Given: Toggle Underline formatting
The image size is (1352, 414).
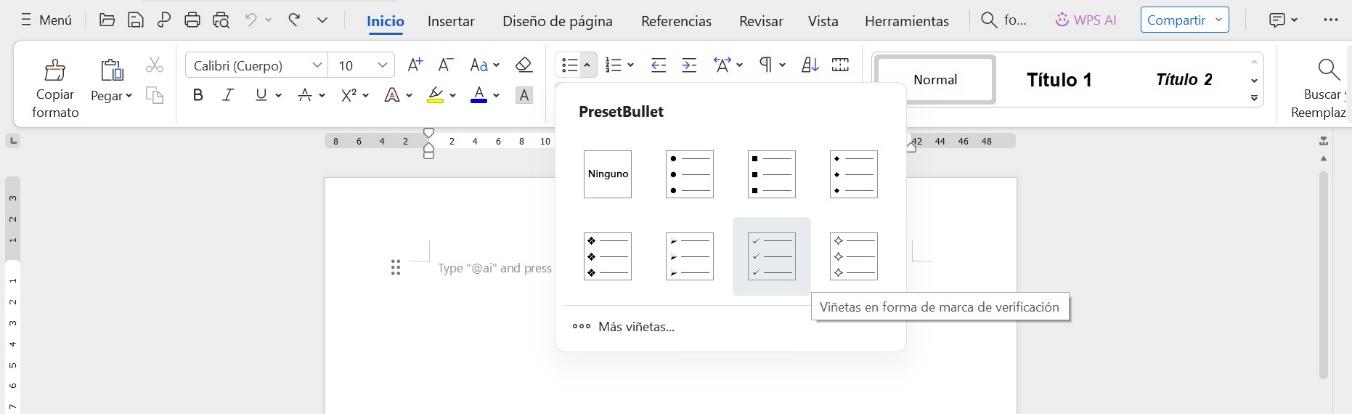Looking at the screenshot, I should pyautogui.click(x=261, y=95).
